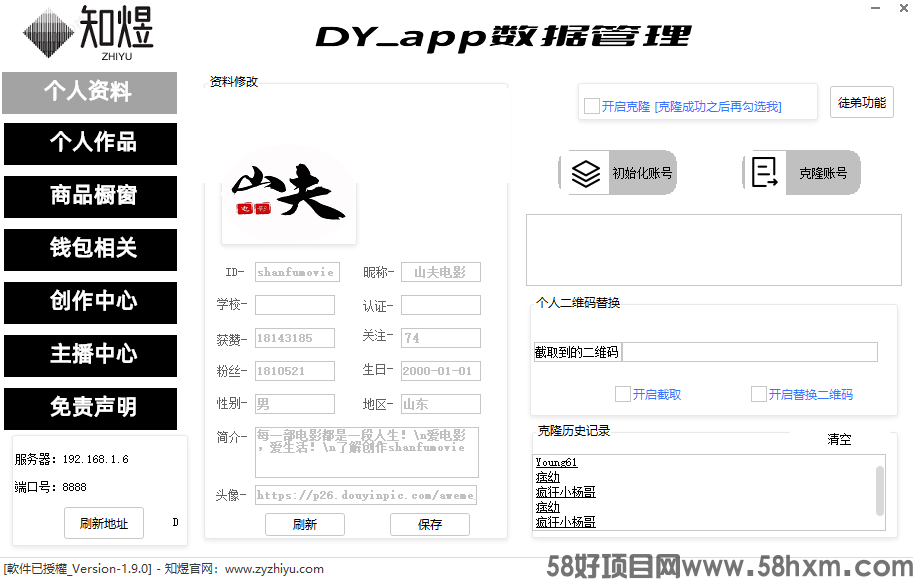
Task: Click the clone history list scrollbar
Action: coord(880,490)
